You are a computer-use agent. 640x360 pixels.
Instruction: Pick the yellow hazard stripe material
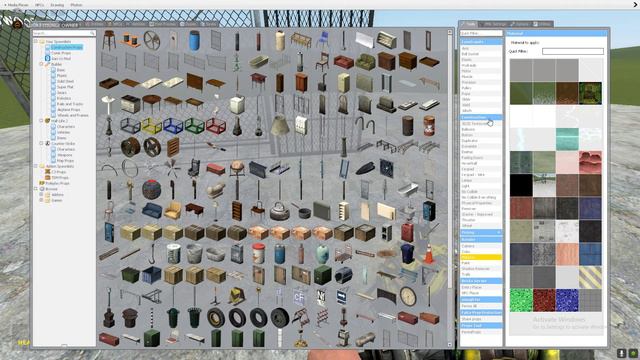(x=590, y=277)
